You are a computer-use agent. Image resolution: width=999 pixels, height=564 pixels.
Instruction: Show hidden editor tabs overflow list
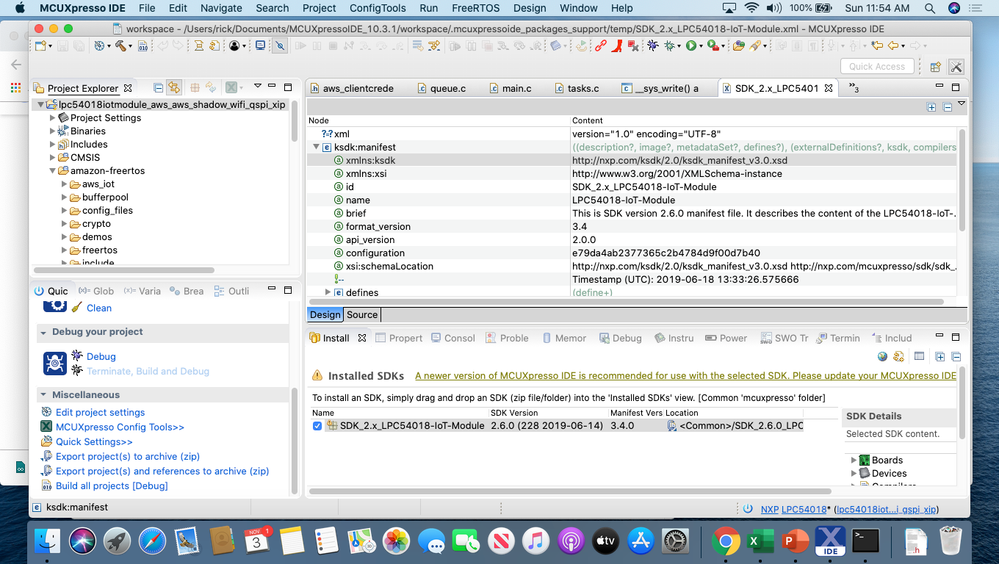[854, 88]
